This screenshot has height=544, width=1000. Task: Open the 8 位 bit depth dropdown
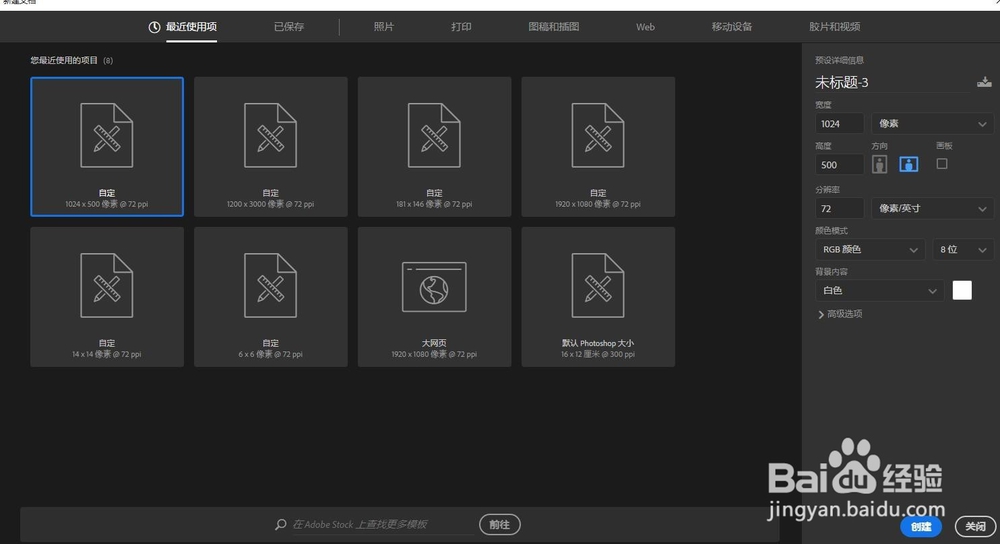(x=962, y=249)
